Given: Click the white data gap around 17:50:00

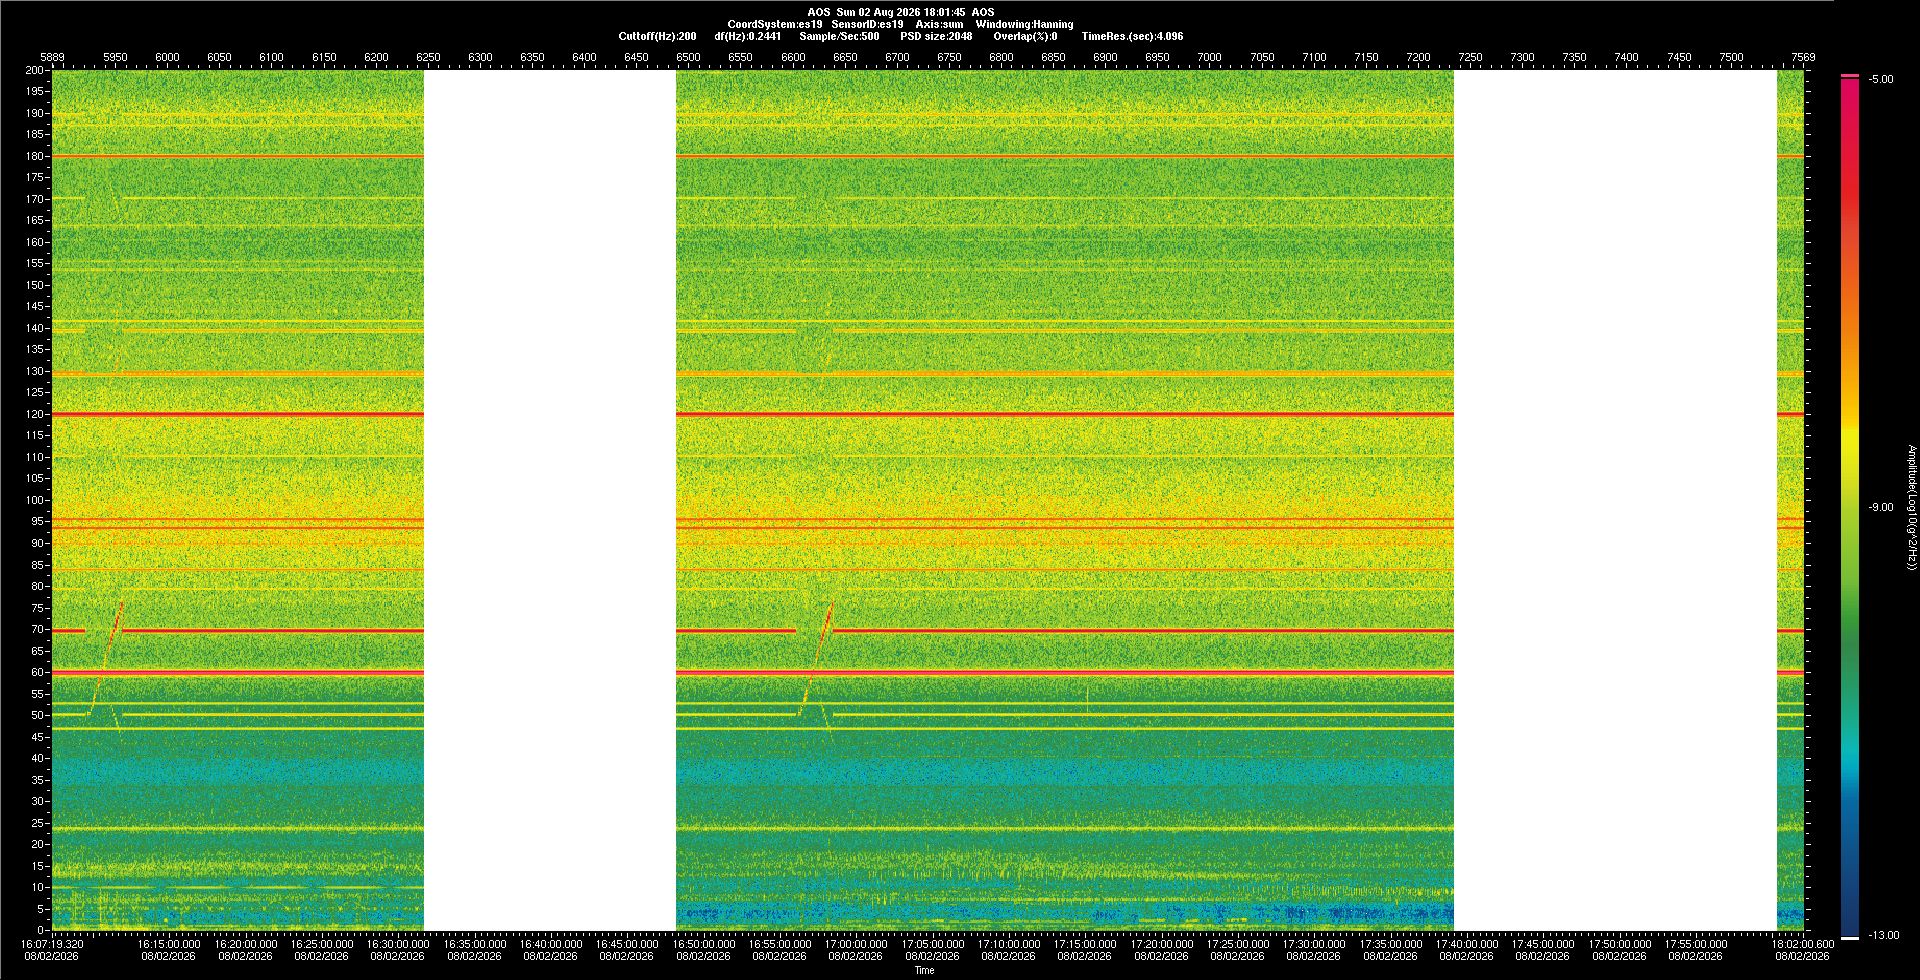Looking at the screenshot, I should [1615, 500].
